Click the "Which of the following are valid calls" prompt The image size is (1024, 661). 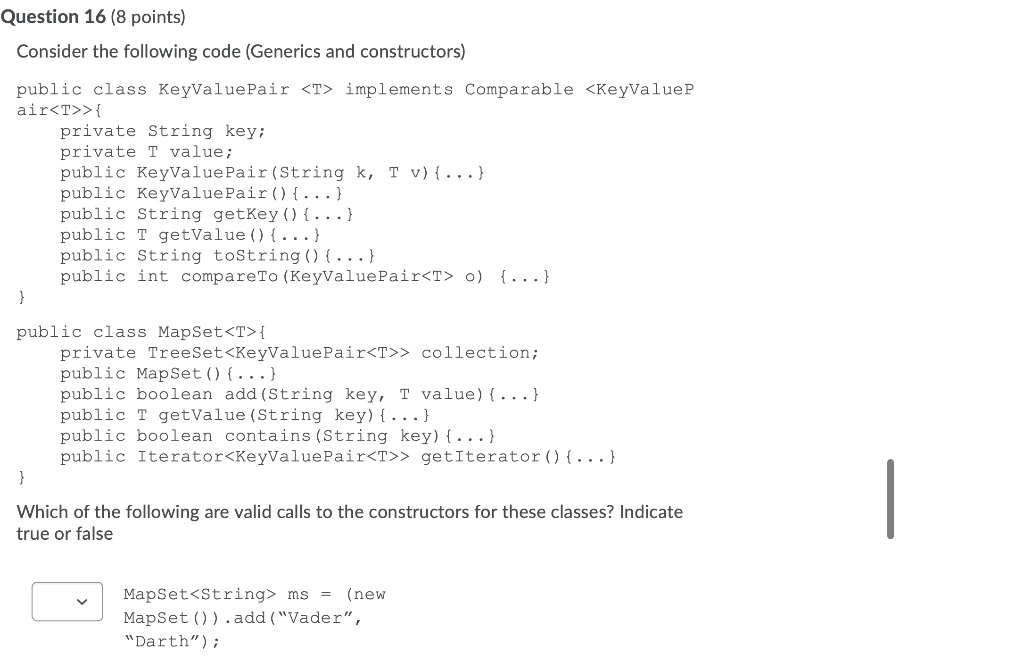349,523
